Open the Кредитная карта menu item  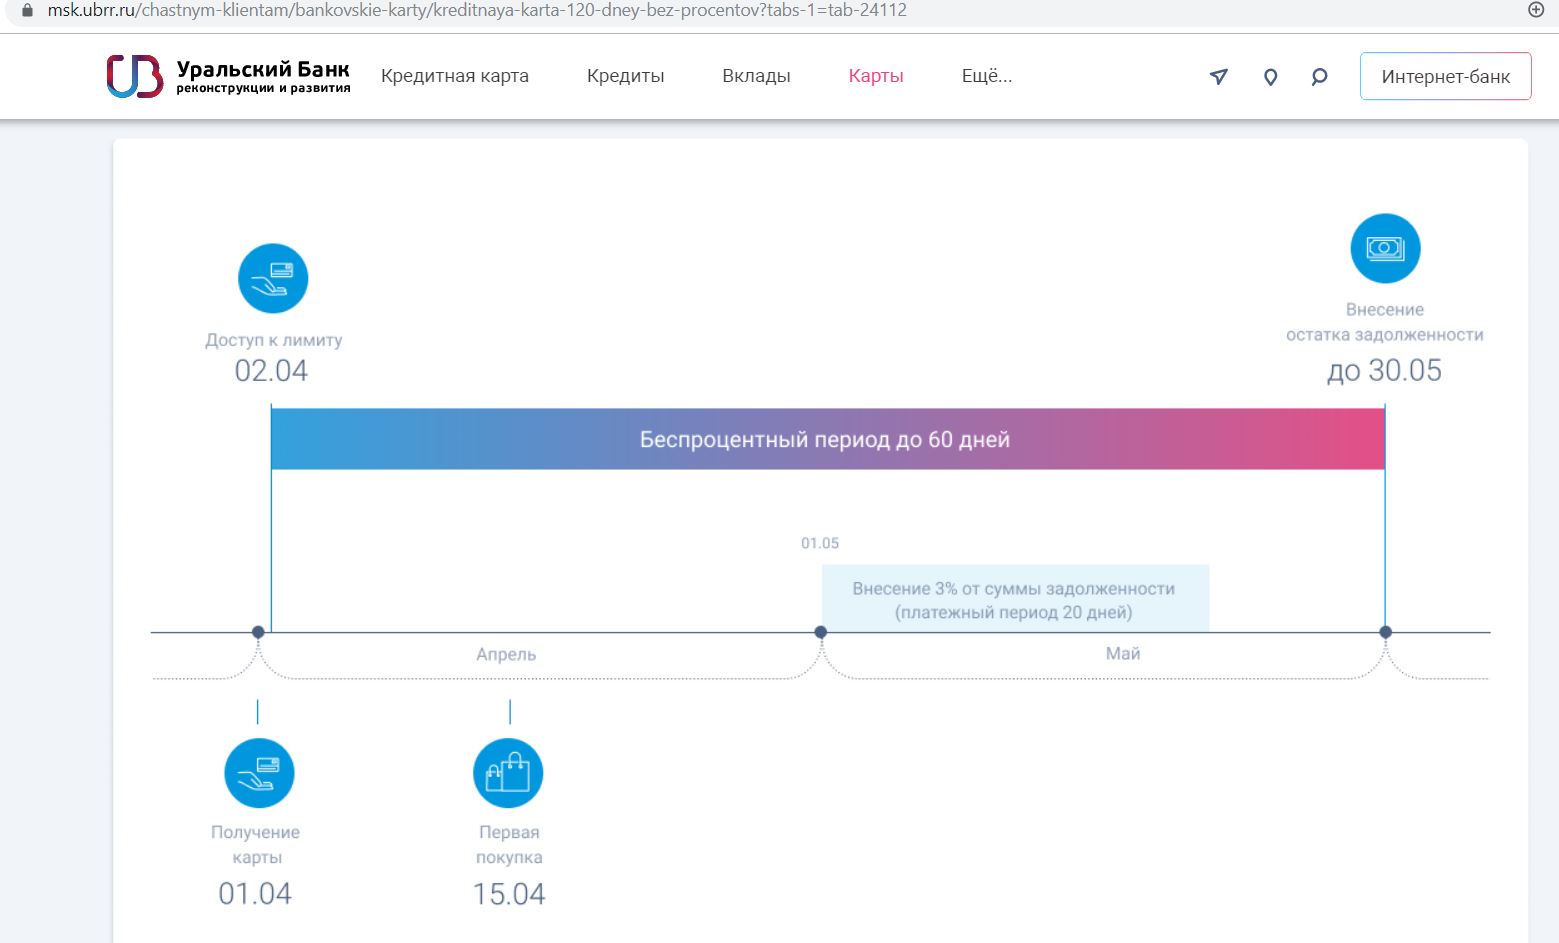455,76
